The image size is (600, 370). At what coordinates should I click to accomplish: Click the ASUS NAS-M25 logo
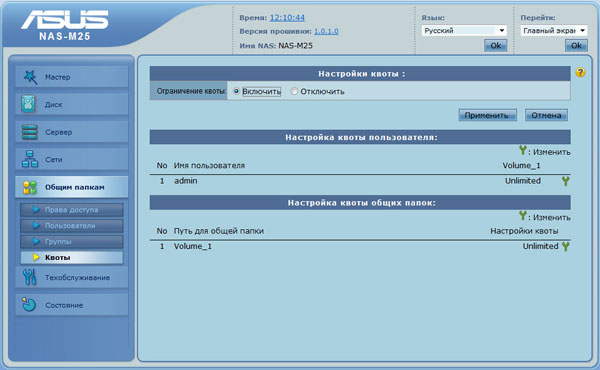coord(65,25)
